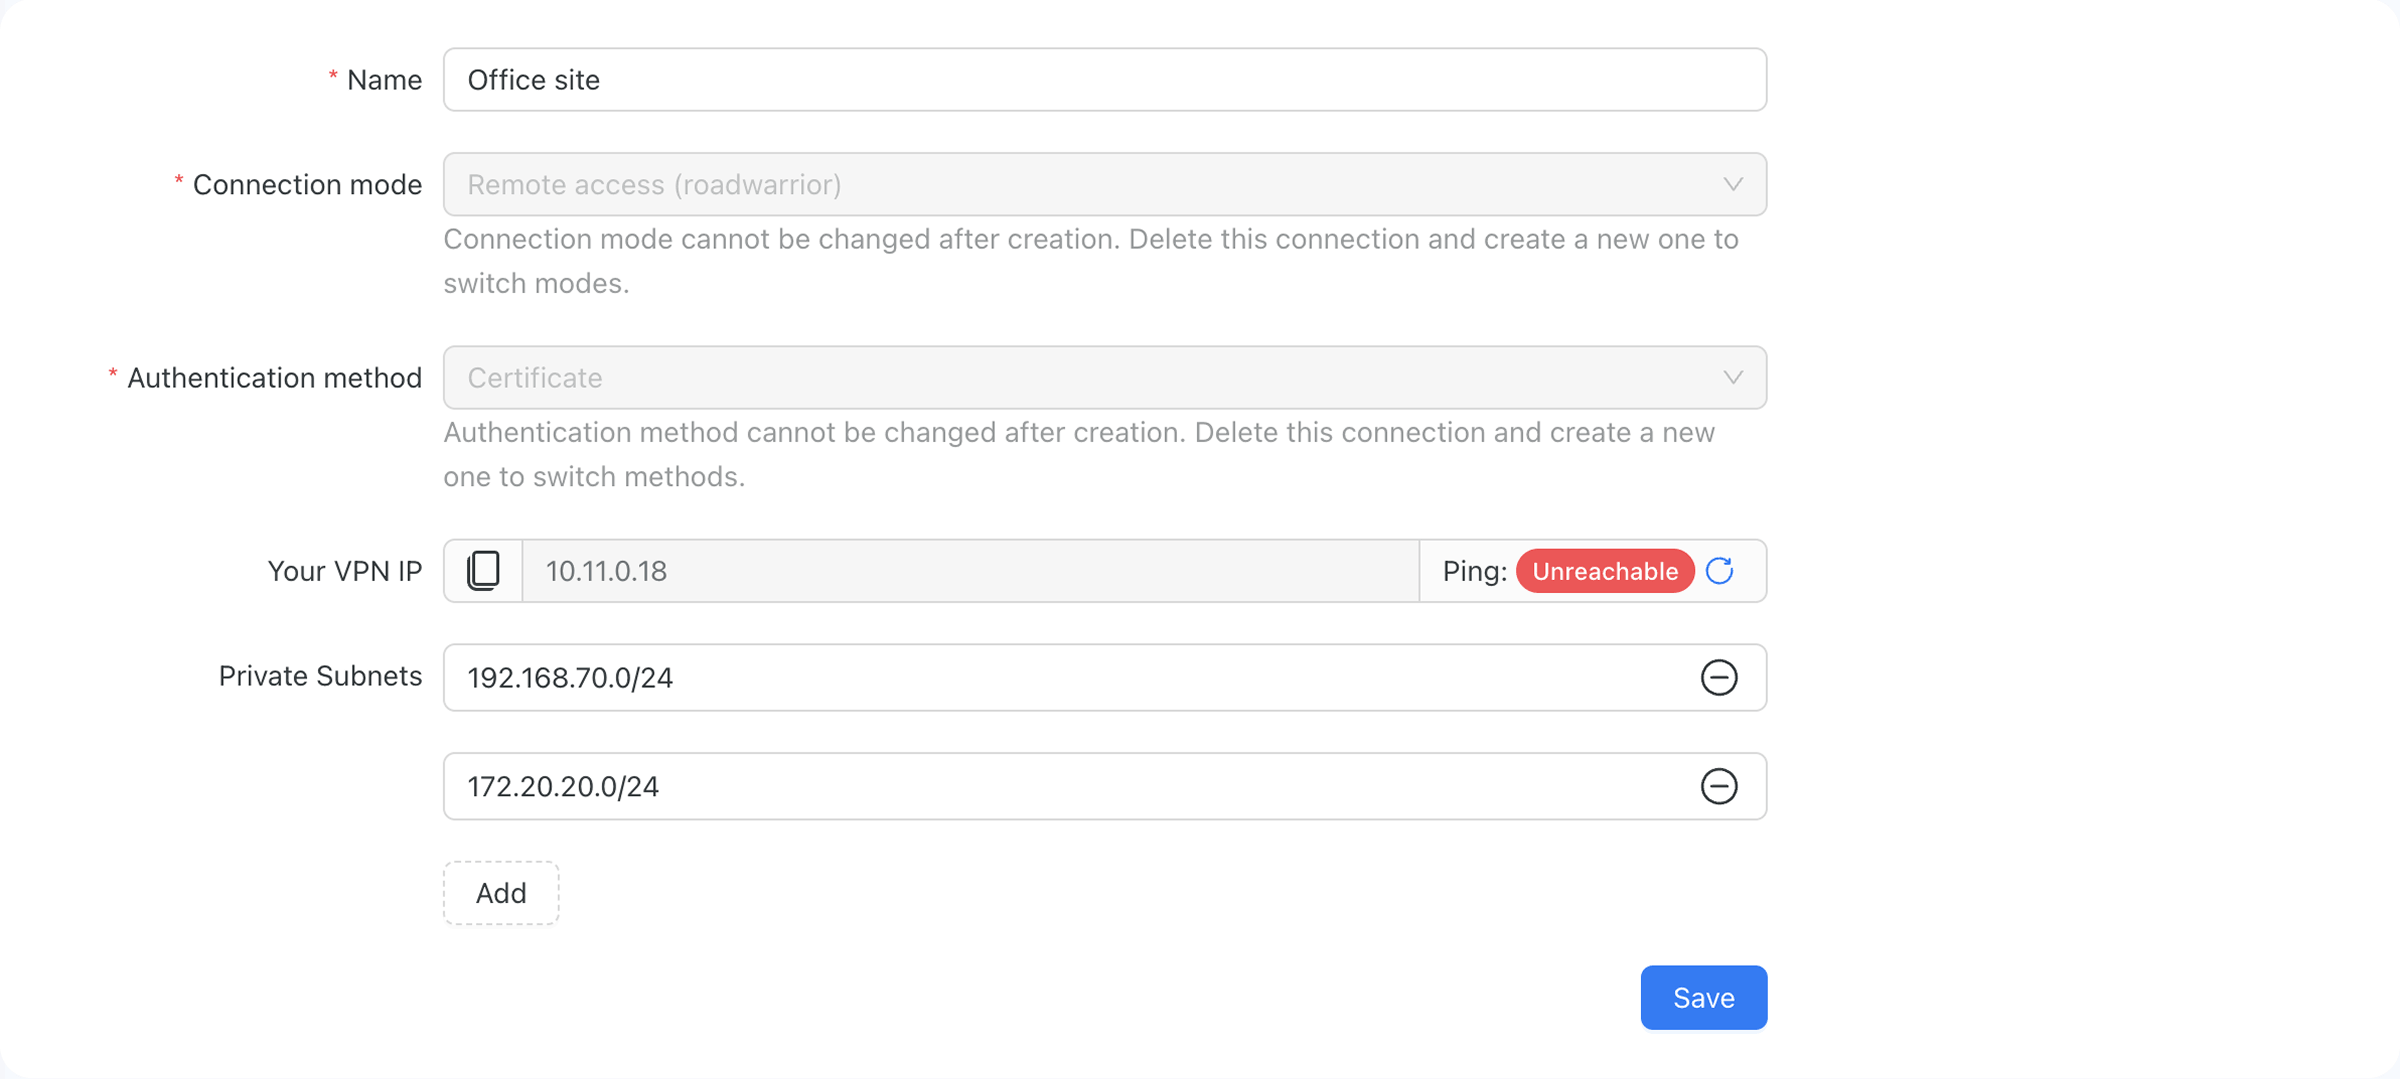Click the Connection mode chevron arrow
Viewport: 2400px width, 1080px height.
click(x=1733, y=185)
